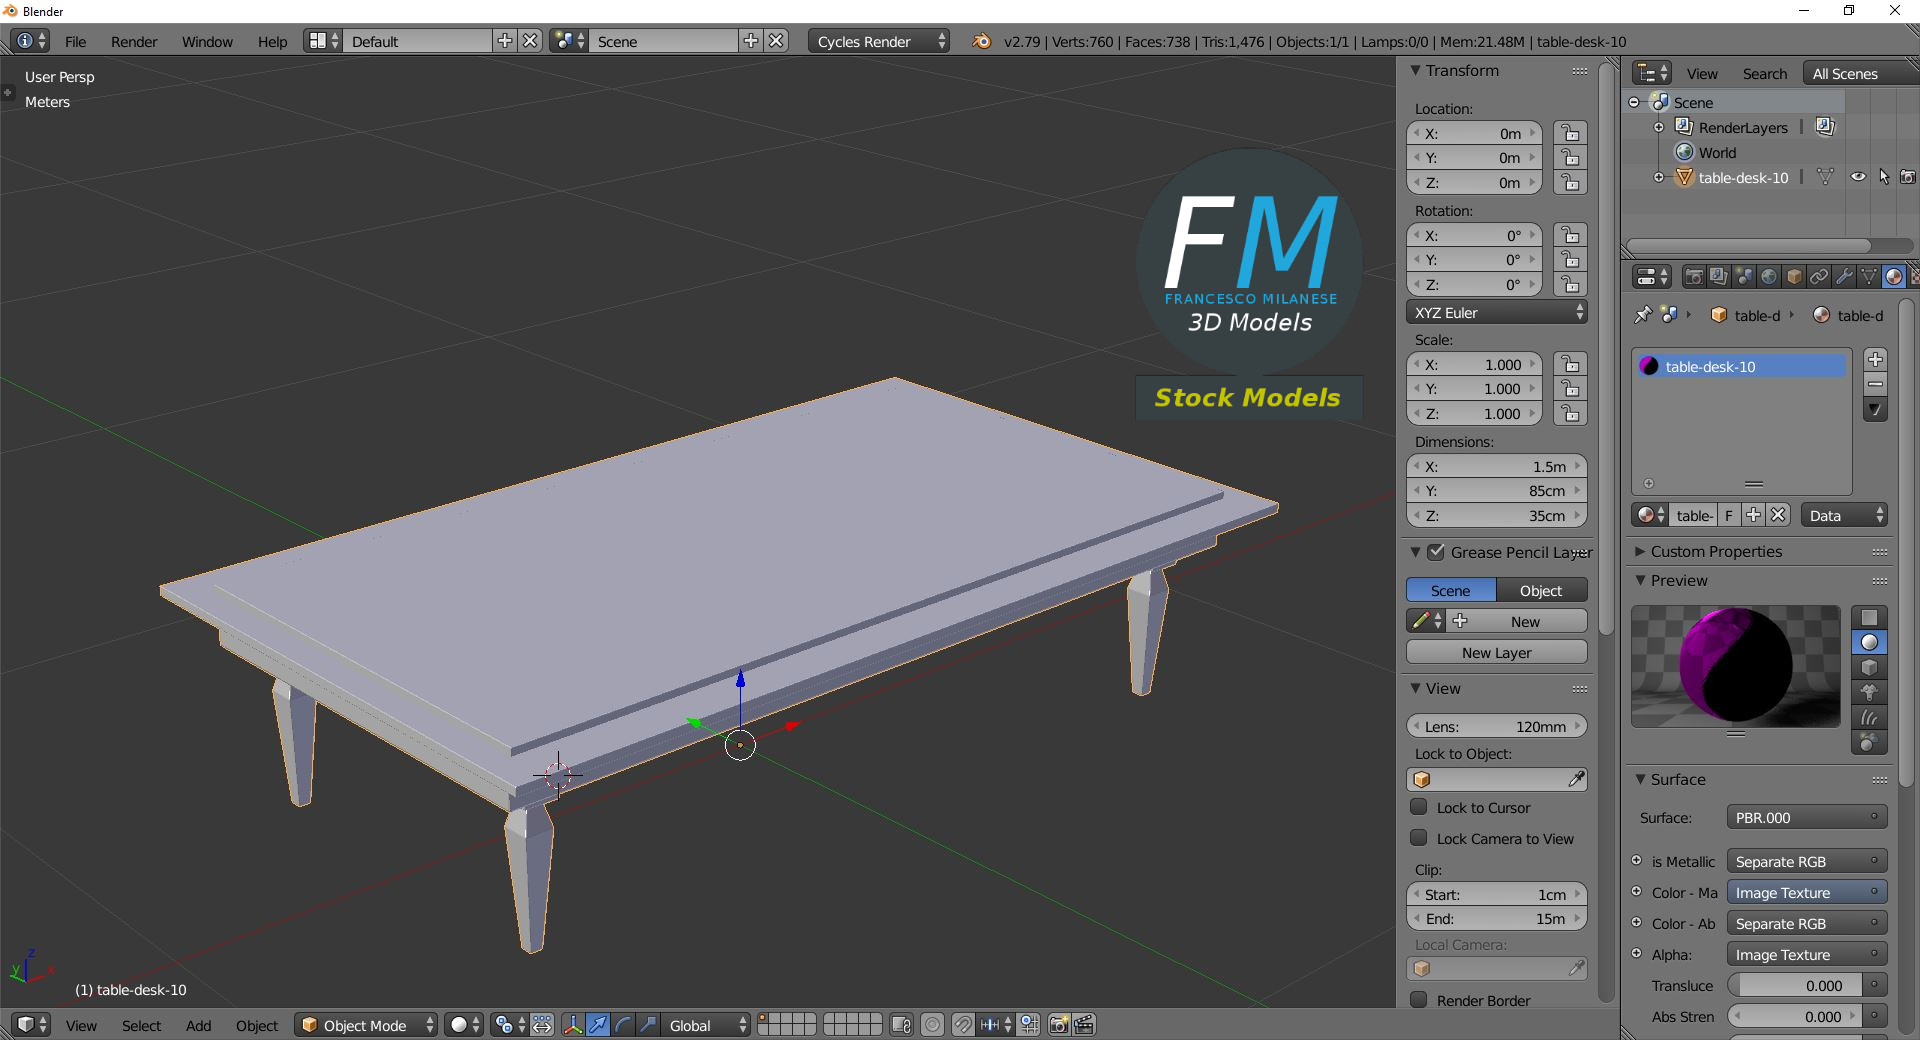The image size is (1920, 1040).
Task: Open the Render menu in the top bar
Action: (x=133, y=41)
